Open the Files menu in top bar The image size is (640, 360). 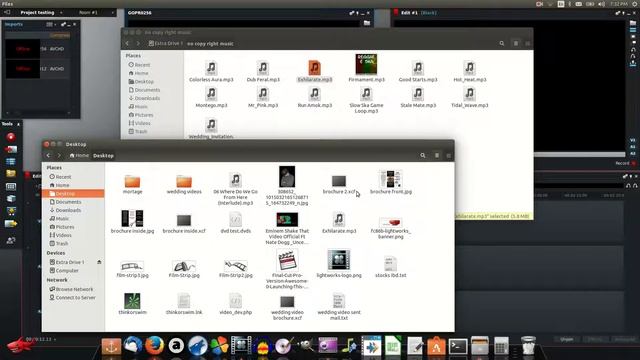(7, 4)
